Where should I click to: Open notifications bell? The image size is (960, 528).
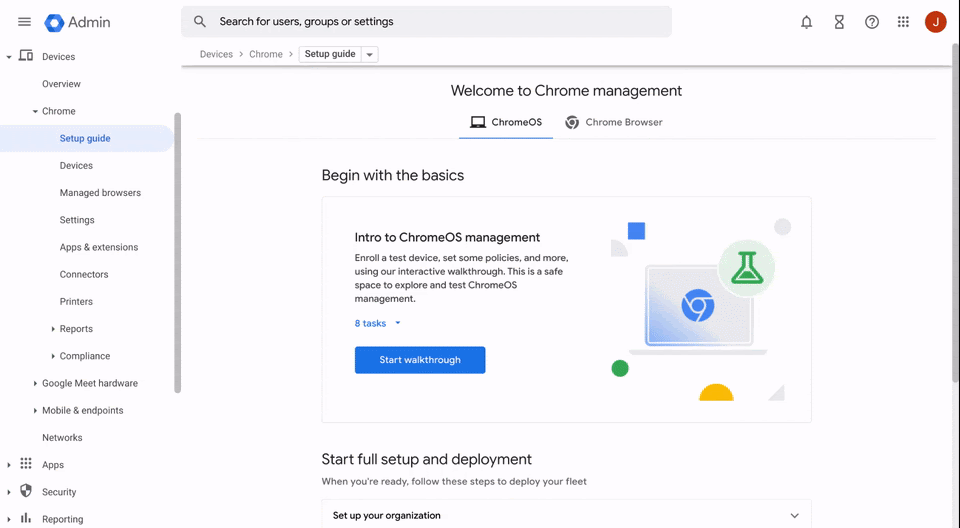(x=806, y=22)
